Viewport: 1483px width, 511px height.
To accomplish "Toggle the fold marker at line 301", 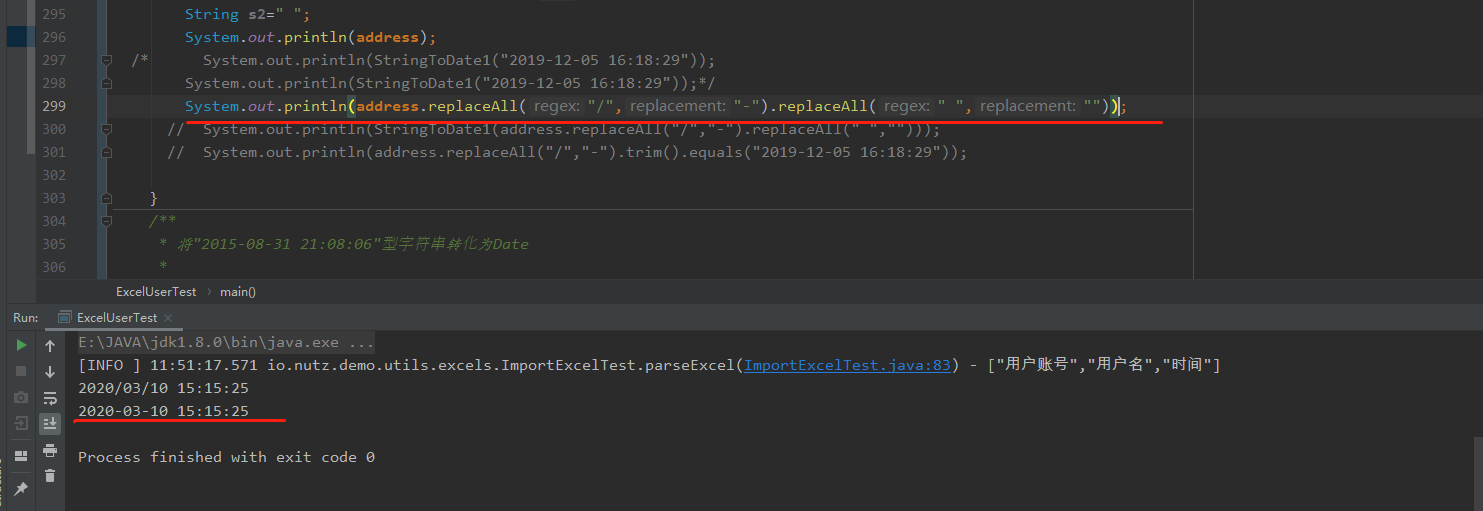I will (106, 152).
